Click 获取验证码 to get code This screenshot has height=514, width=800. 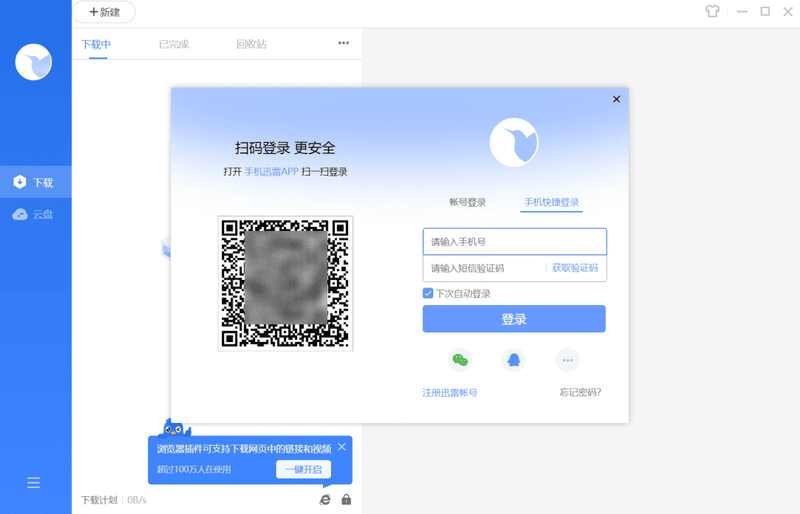575,268
